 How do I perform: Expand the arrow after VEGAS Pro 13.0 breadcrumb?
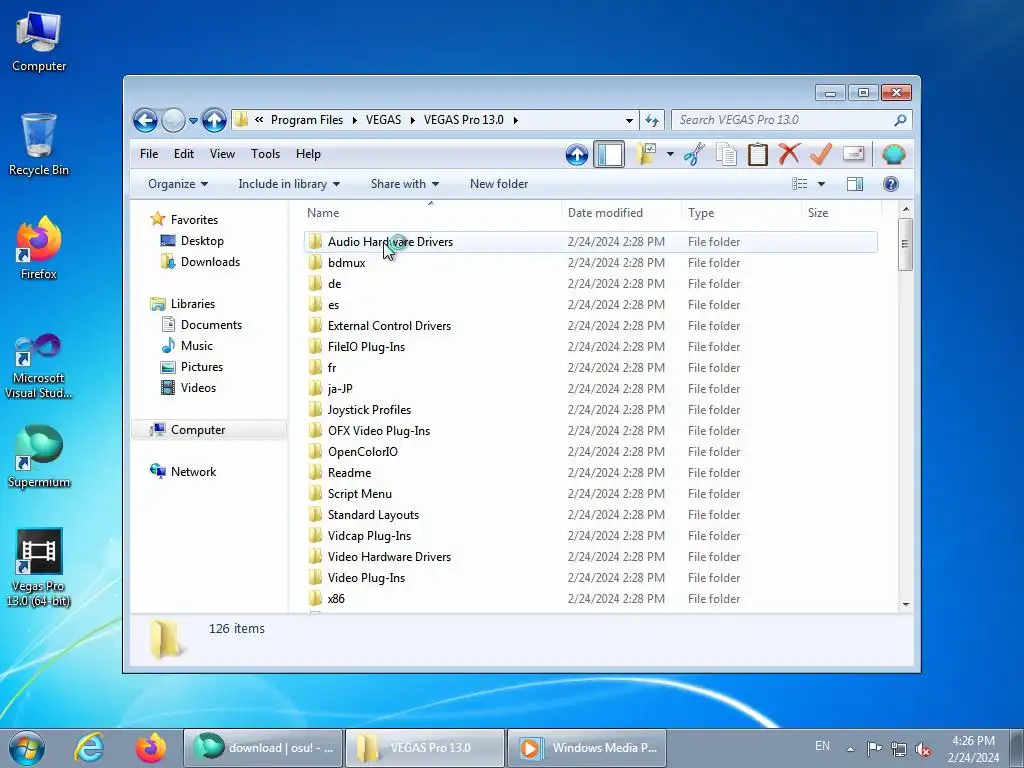point(516,120)
